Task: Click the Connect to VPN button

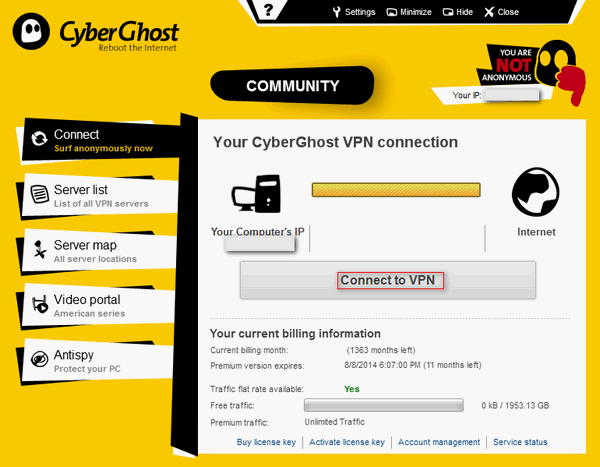Action: point(388,280)
